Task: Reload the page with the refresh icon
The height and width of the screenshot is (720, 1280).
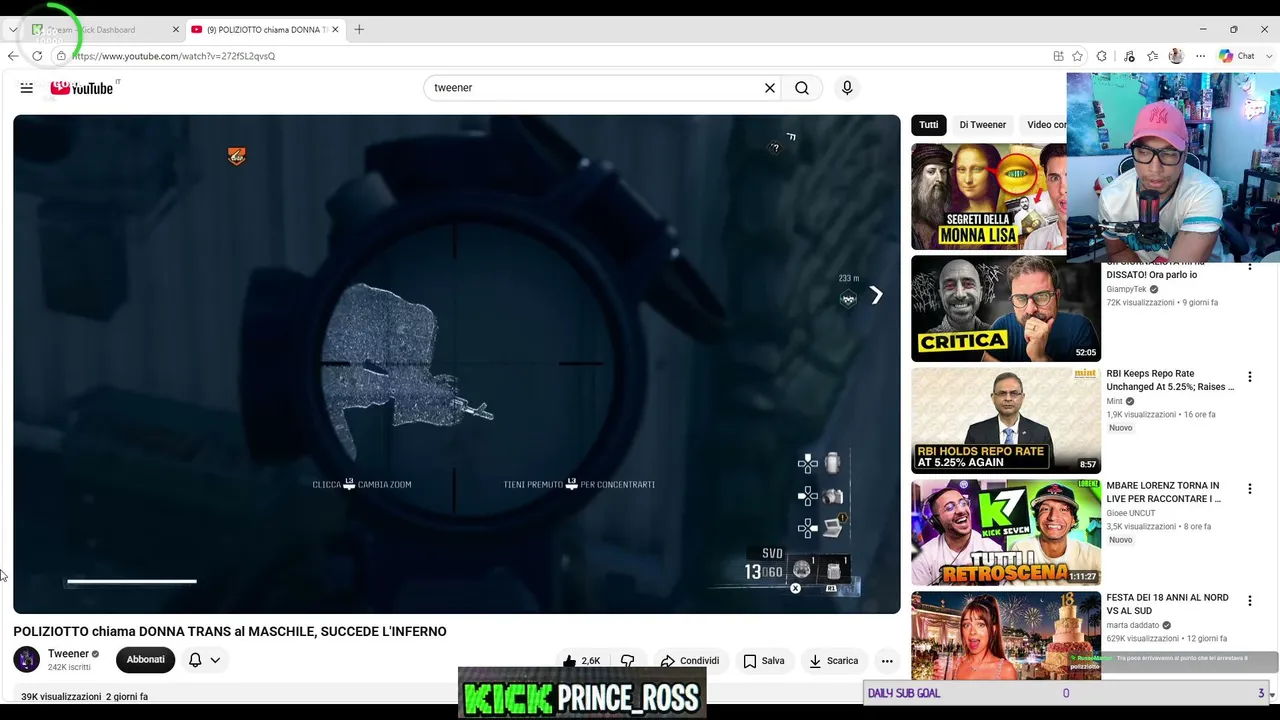Action: tap(37, 56)
